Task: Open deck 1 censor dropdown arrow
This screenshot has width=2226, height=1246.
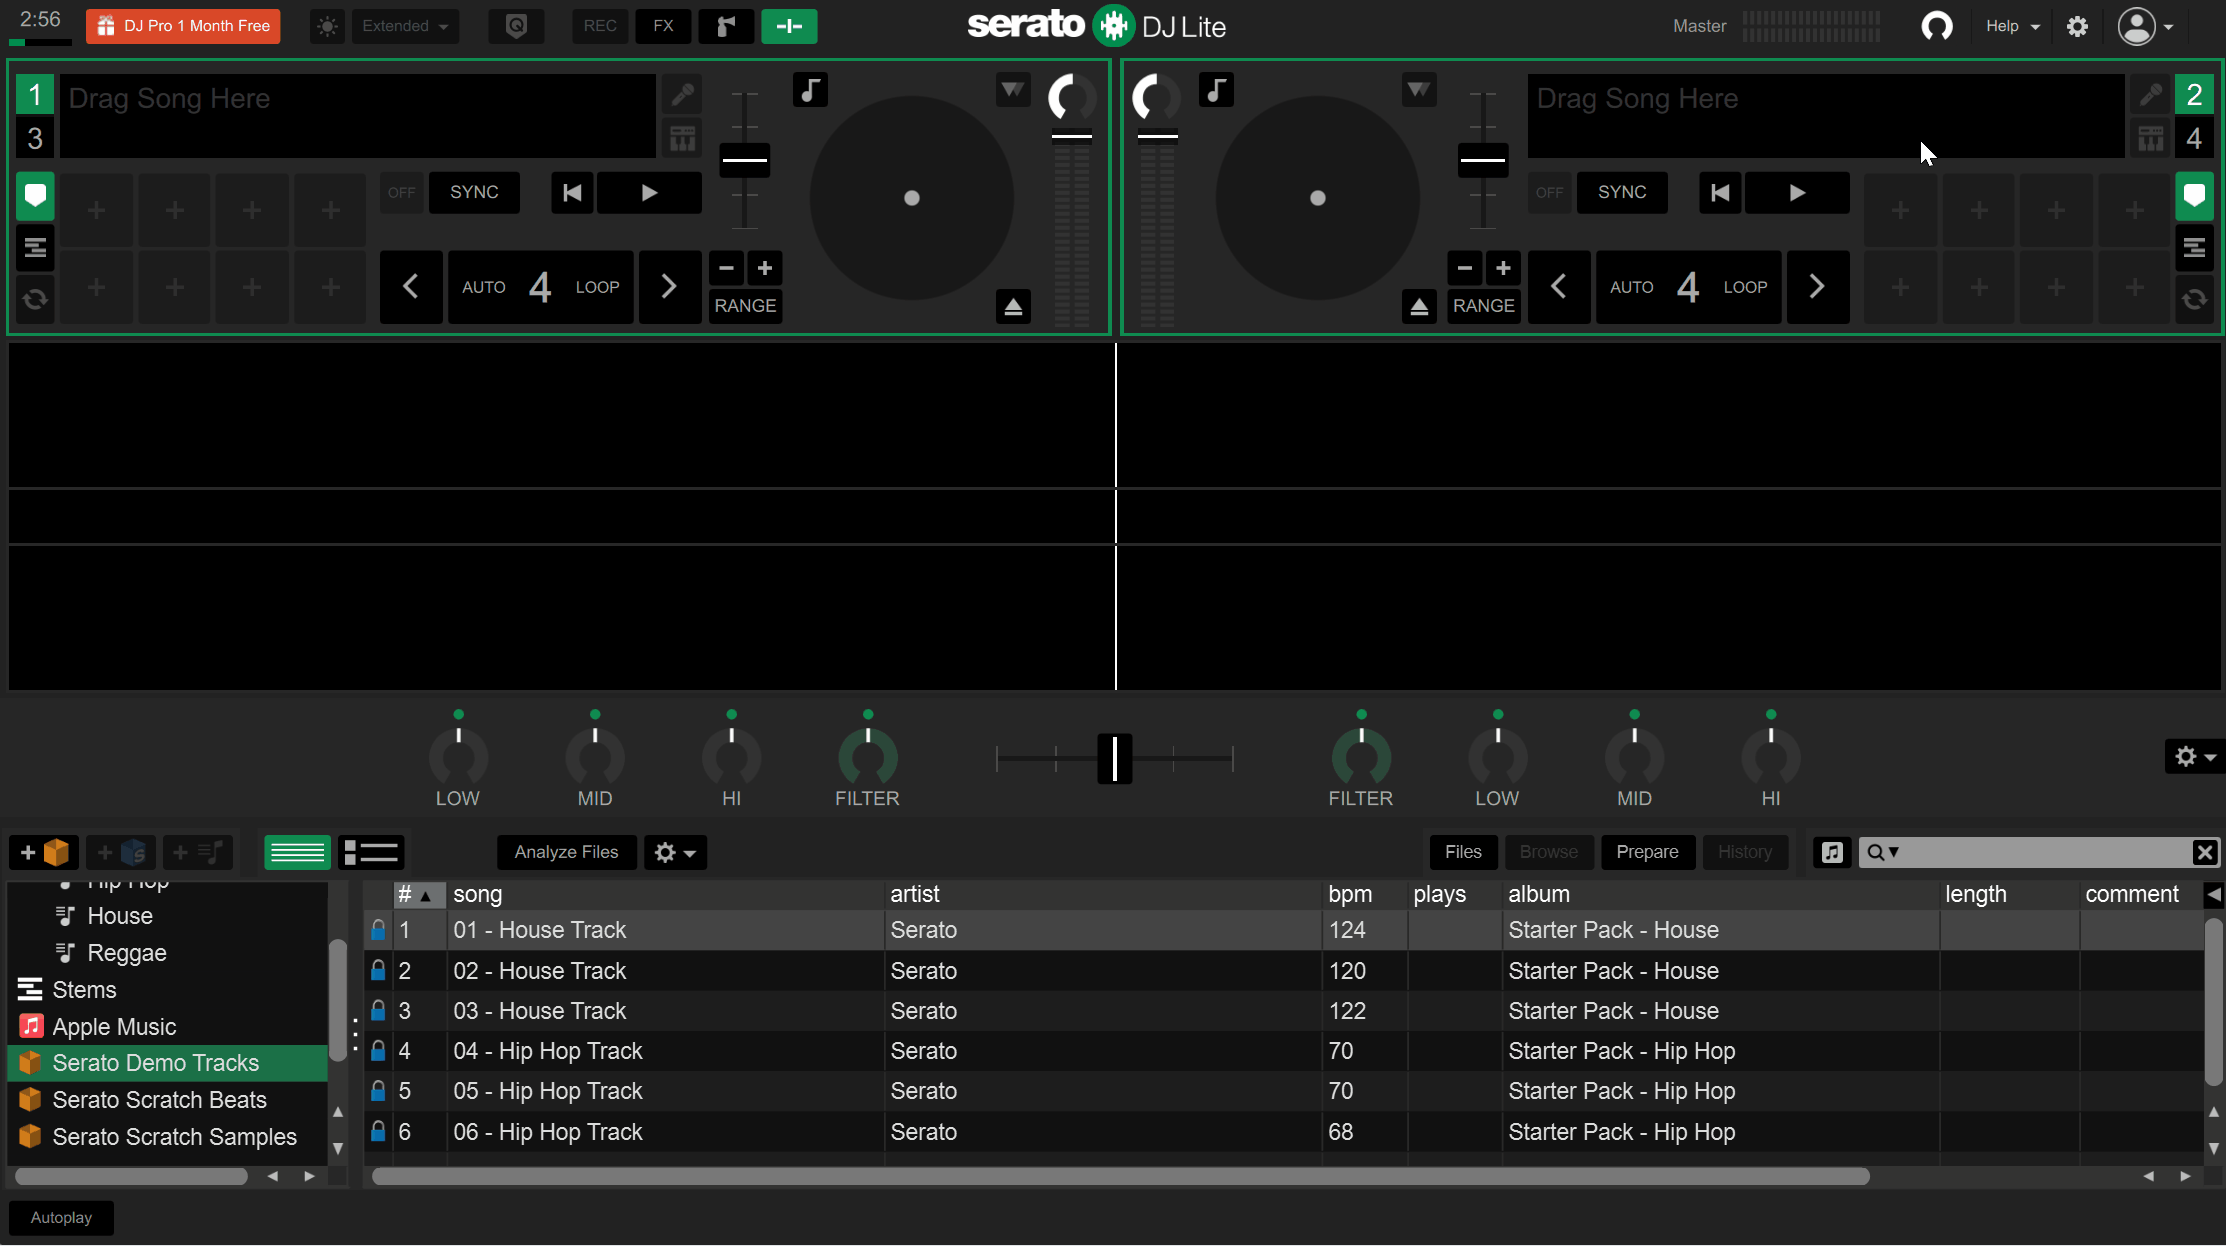Action: click(x=1013, y=90)
